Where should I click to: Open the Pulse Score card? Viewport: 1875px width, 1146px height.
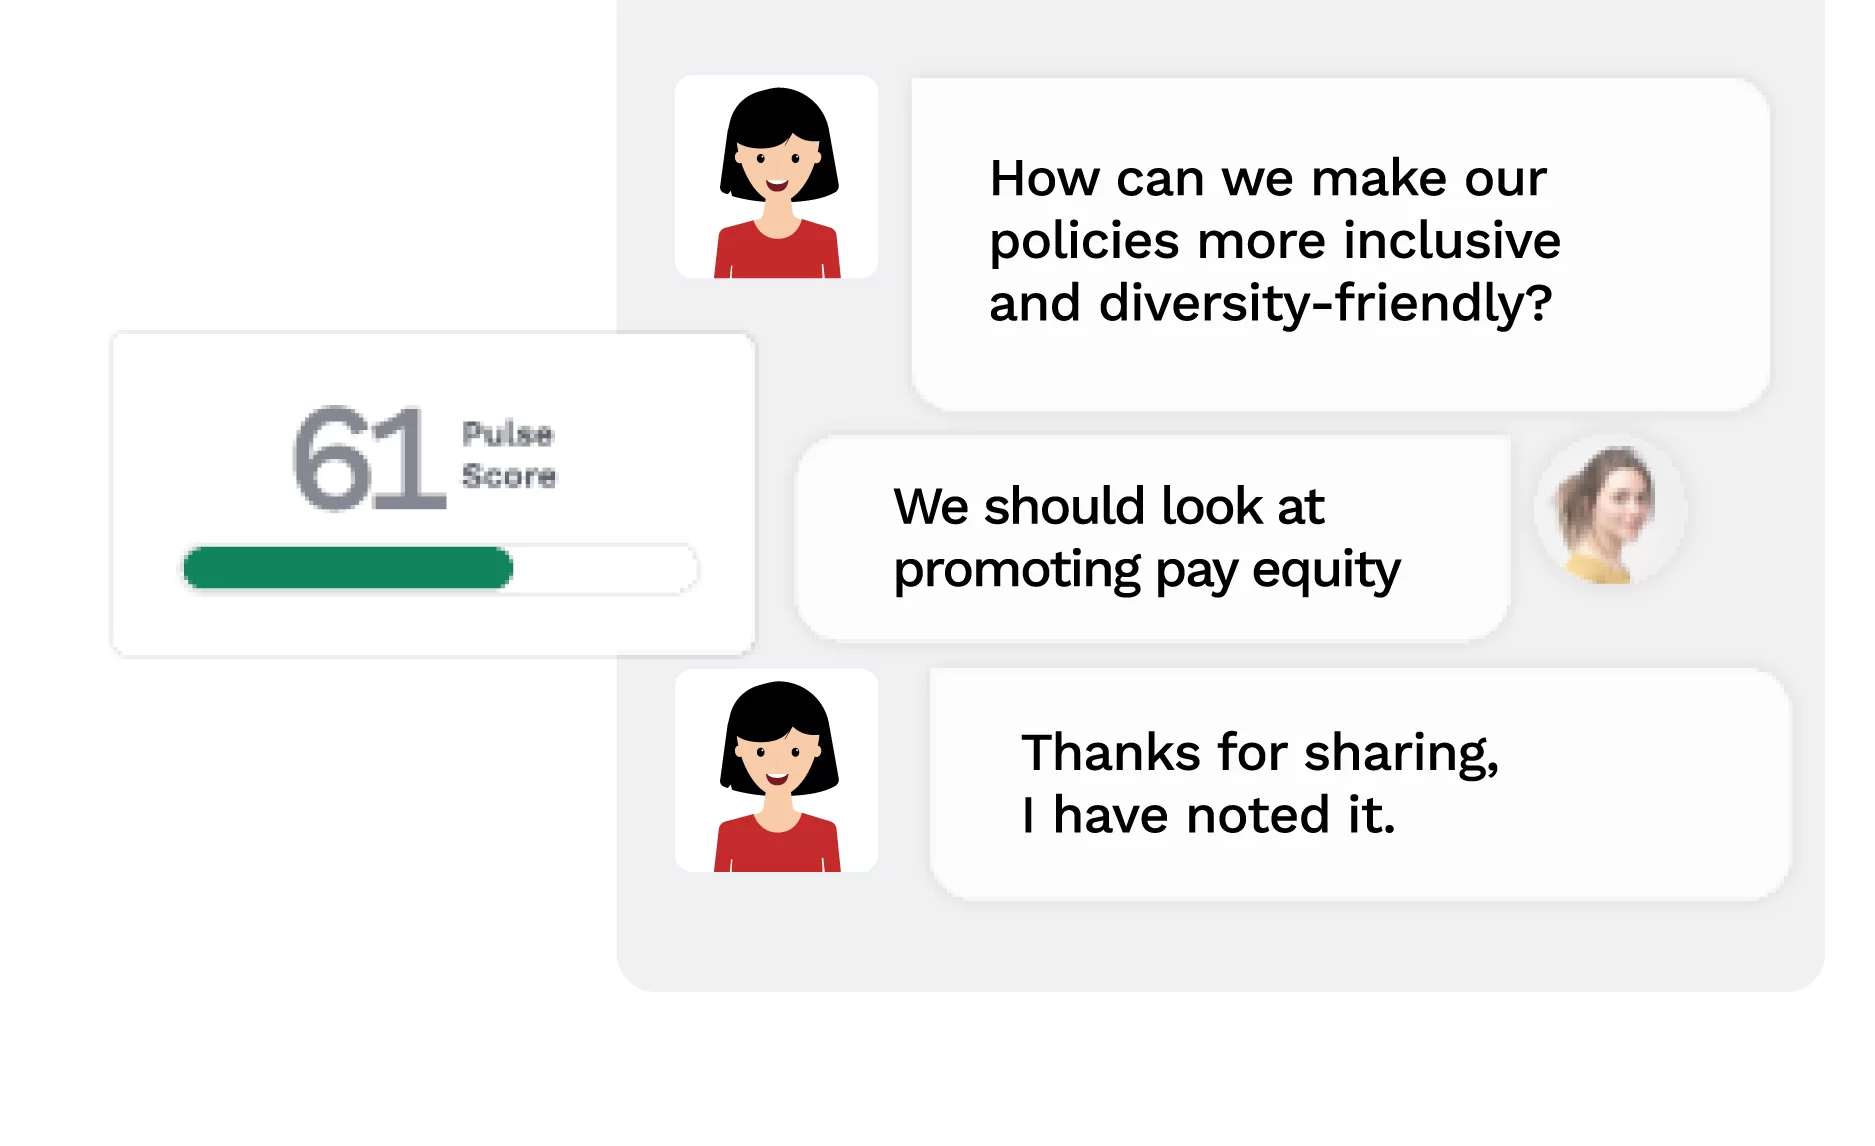coord(433,494)
